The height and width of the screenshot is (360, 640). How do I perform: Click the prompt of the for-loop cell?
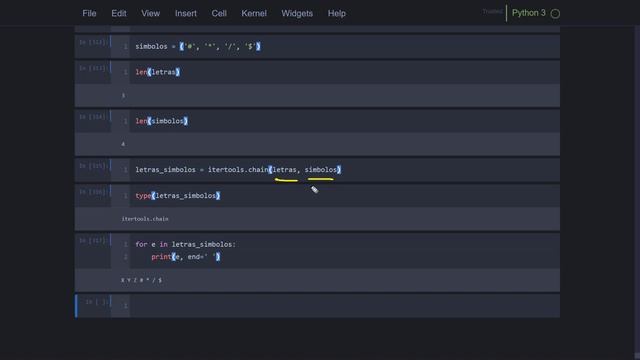[93, 241]
